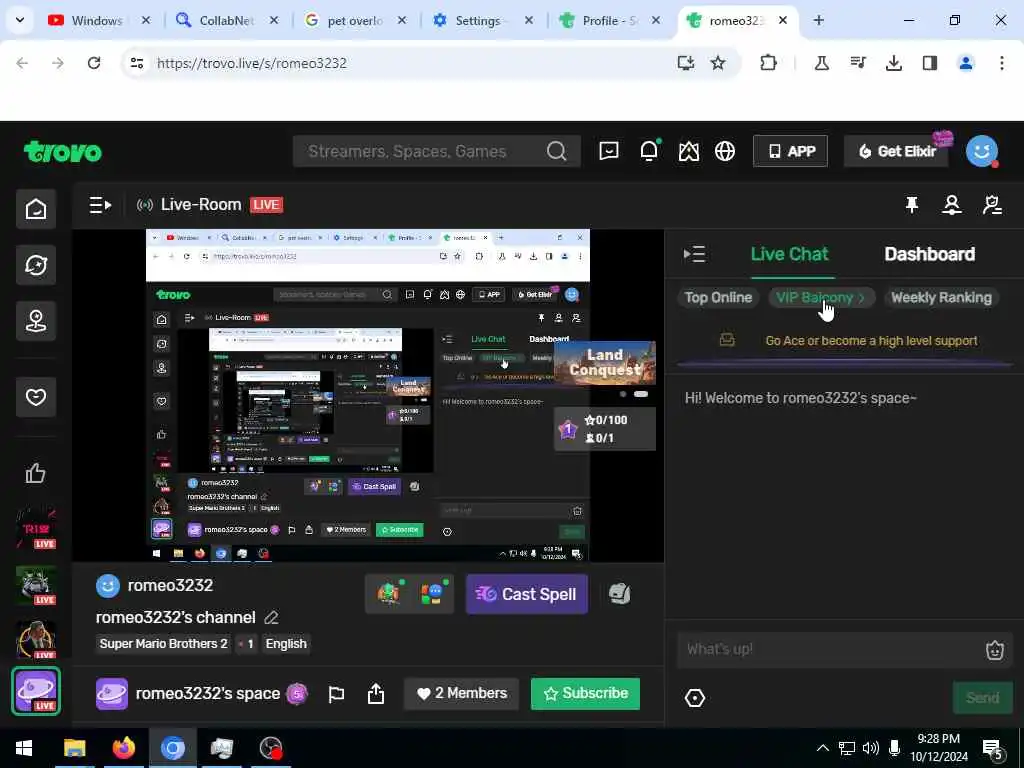Open romeo3232's space live thumbnail in sidebar

[x=36, y=691]
